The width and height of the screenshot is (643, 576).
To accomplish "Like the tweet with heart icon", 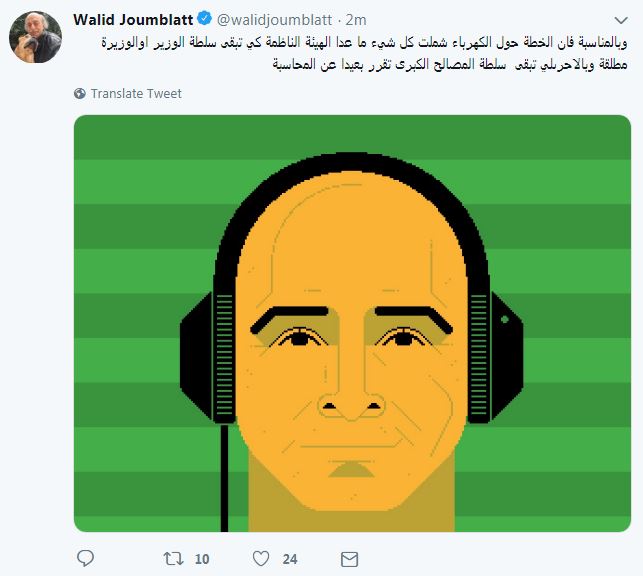I will pyautogui.click(x=261, y=558).
